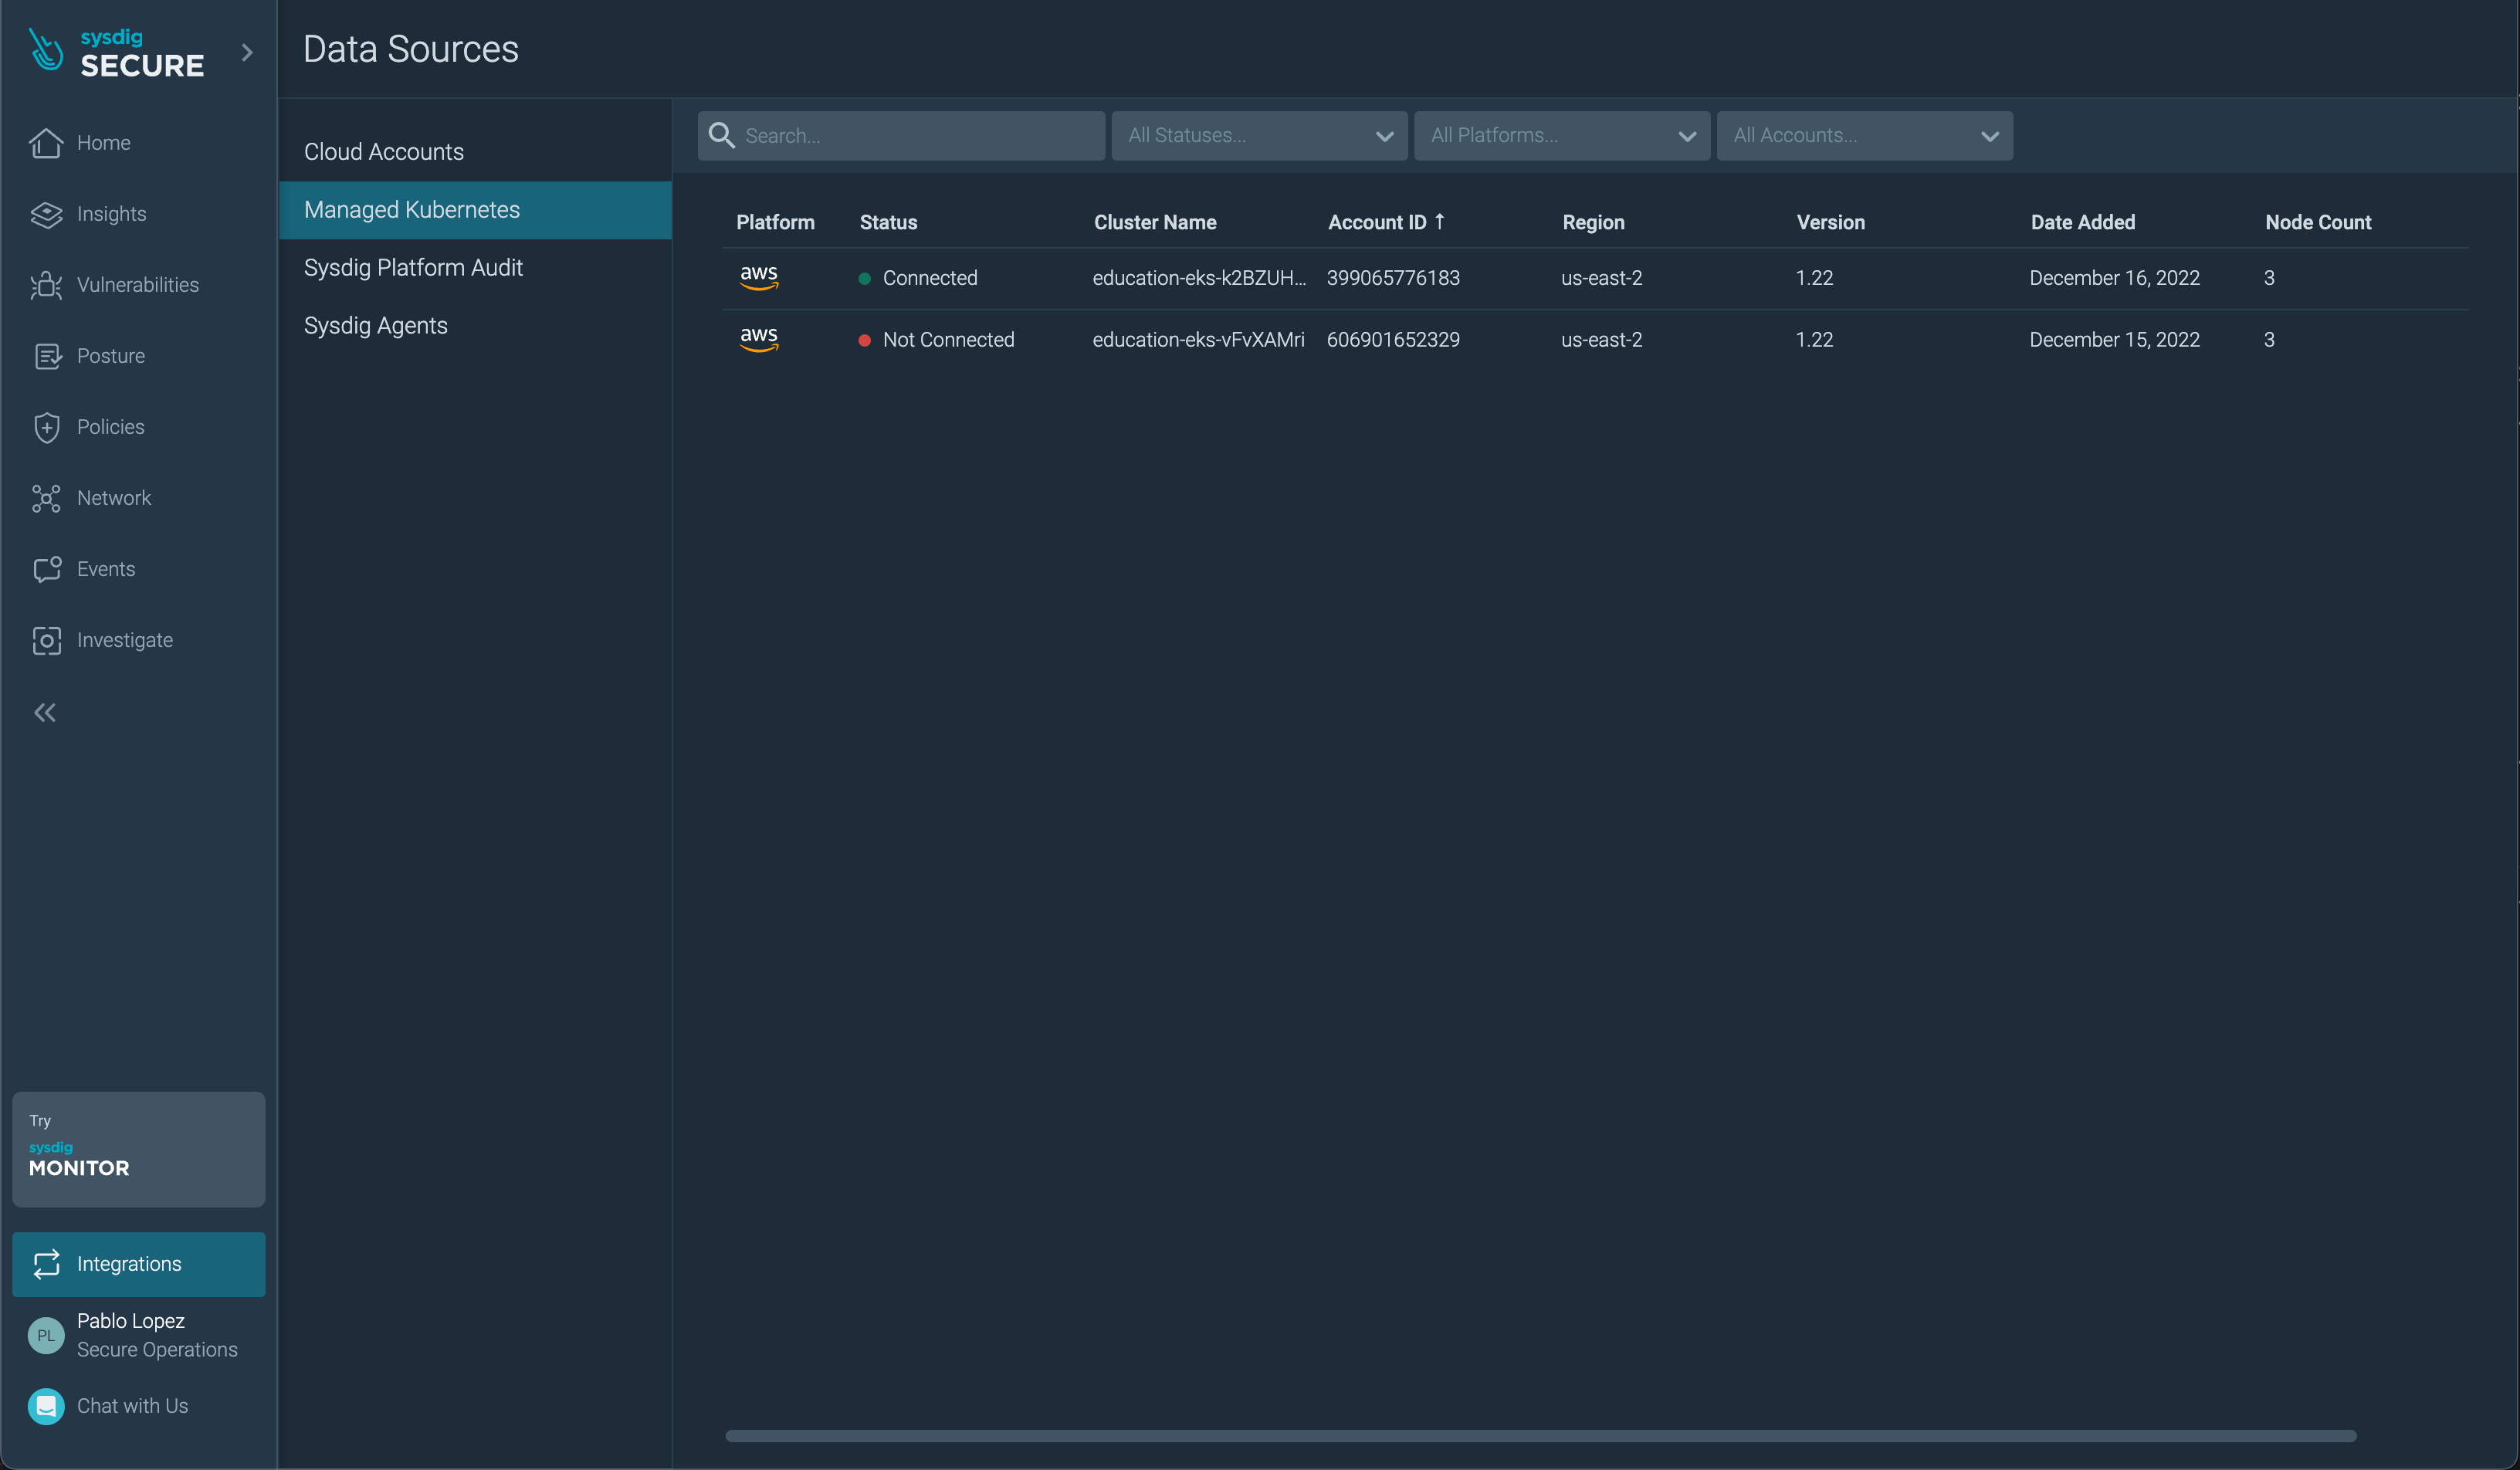Click the Data Sources page title
2520x1470 pixels.
411,49
